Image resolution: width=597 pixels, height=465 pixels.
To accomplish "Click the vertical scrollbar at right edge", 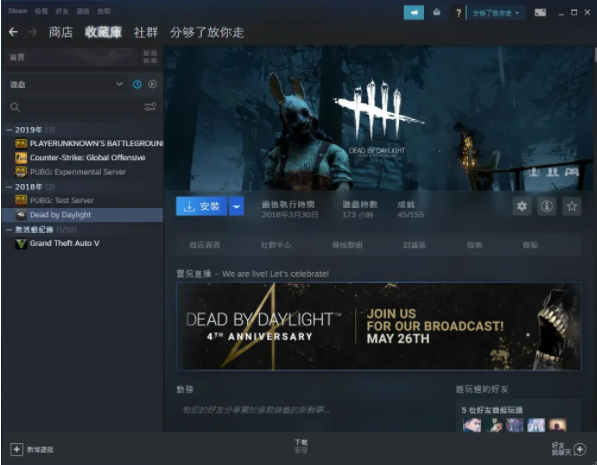I will pos(594,54).
